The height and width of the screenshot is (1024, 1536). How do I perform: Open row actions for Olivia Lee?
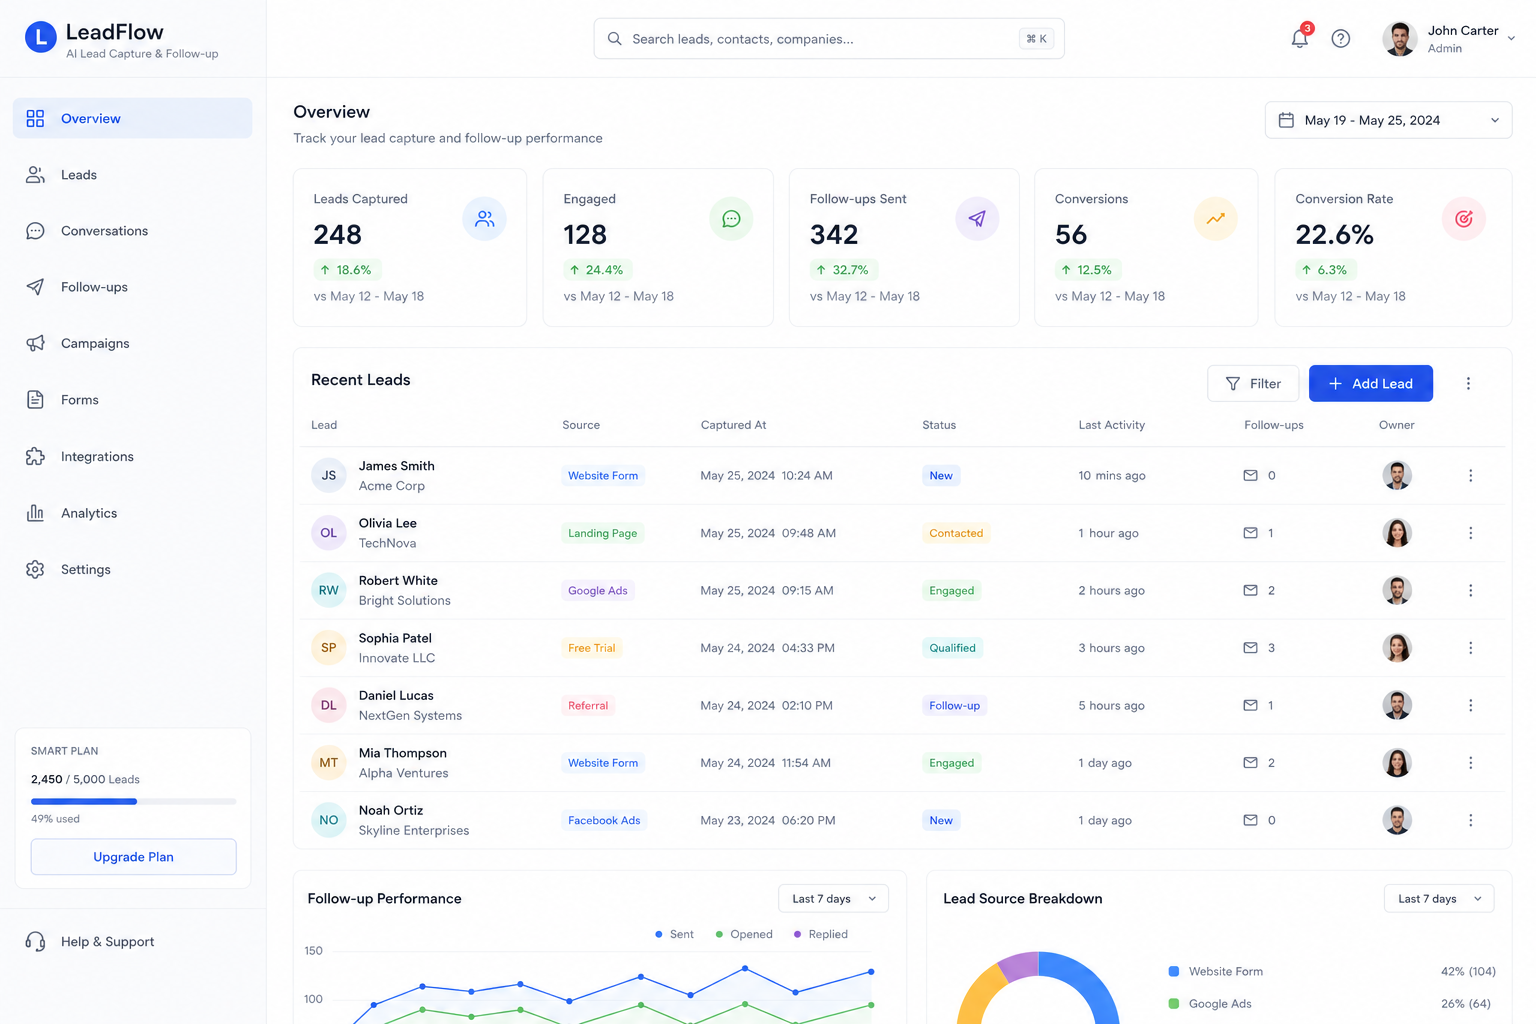(x=1470, y=533)
